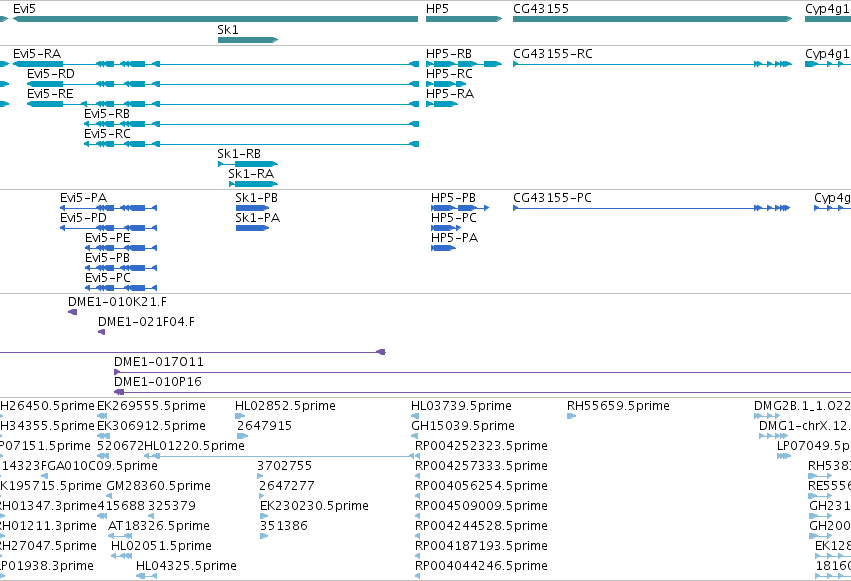851x581 pixels.
Task: Open EST GH15039.5prime
Action: 463,426
